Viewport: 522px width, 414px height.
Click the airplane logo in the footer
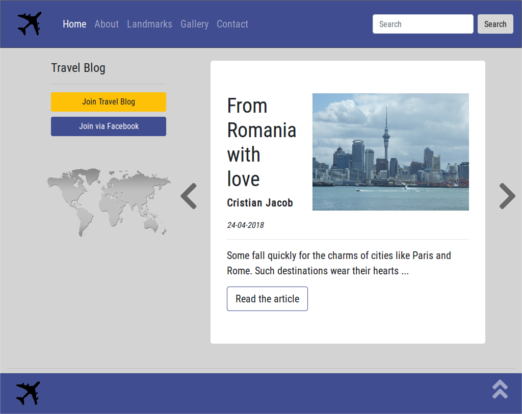coord(28,393)
